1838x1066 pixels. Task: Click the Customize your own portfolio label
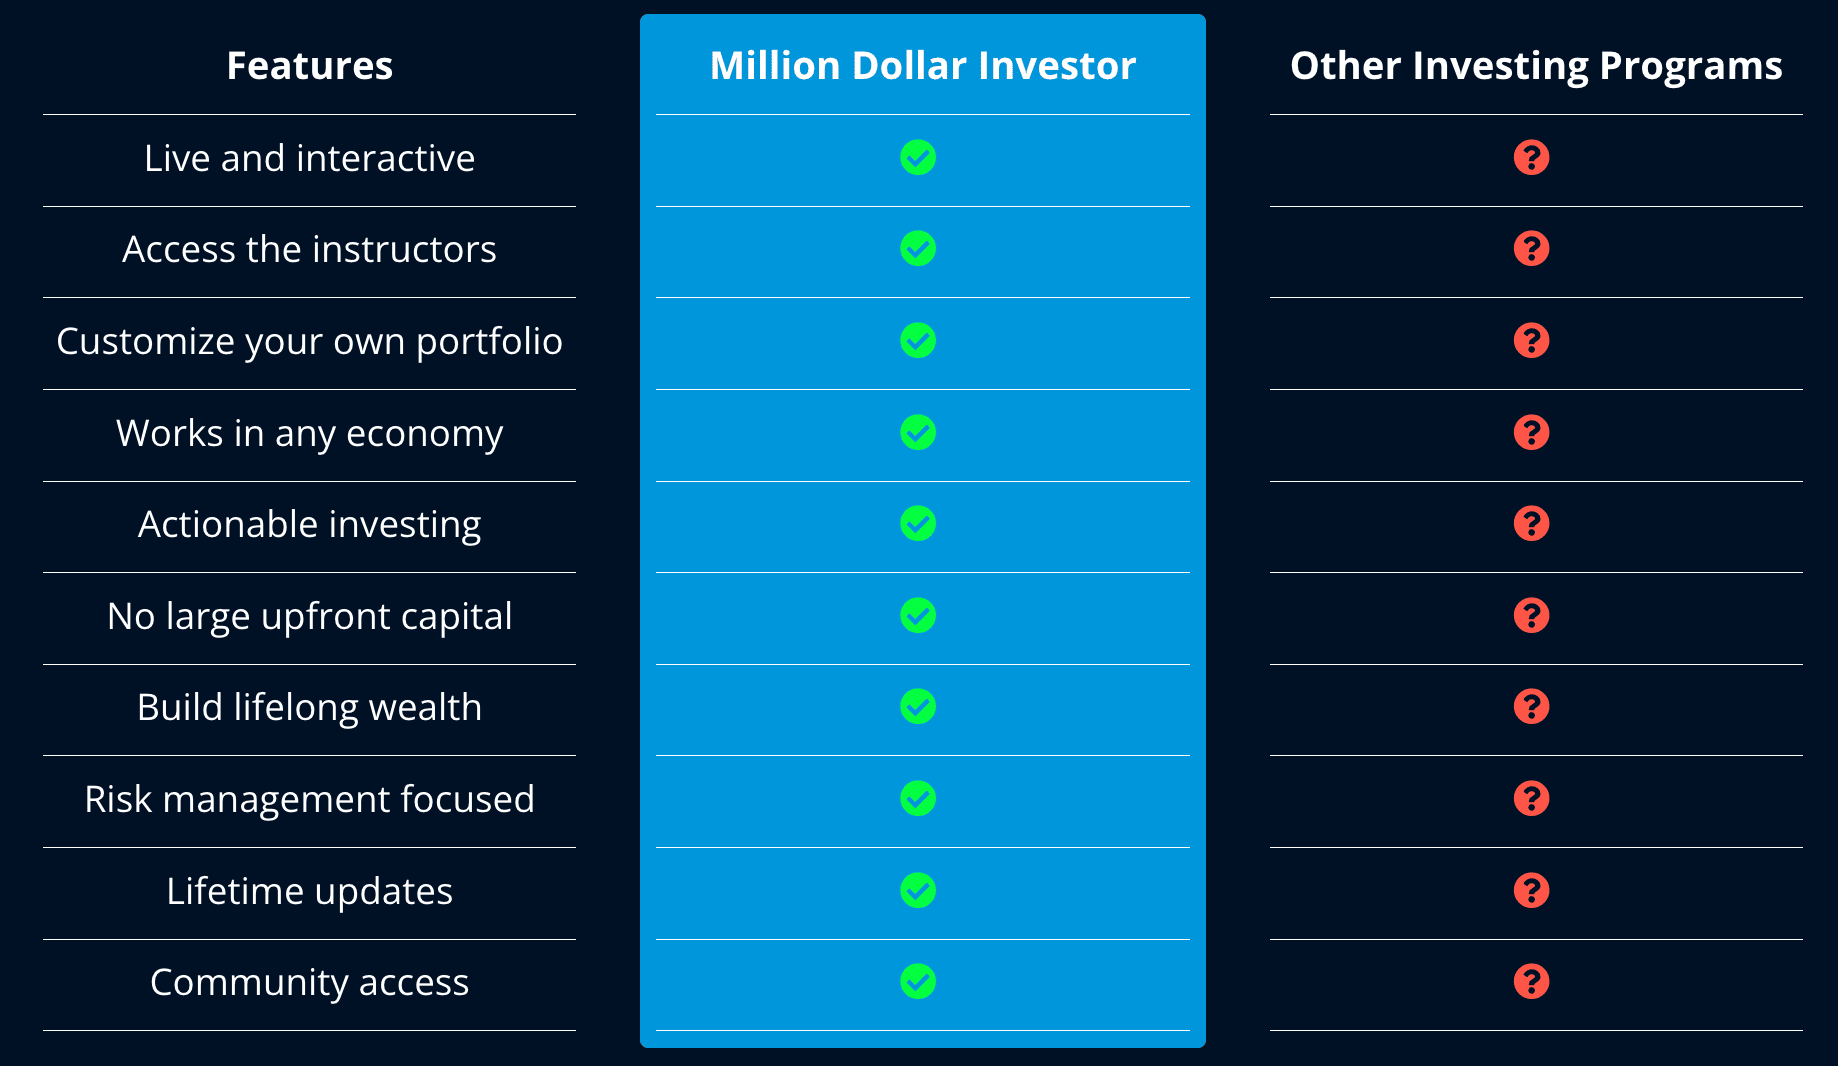(309, 342)
